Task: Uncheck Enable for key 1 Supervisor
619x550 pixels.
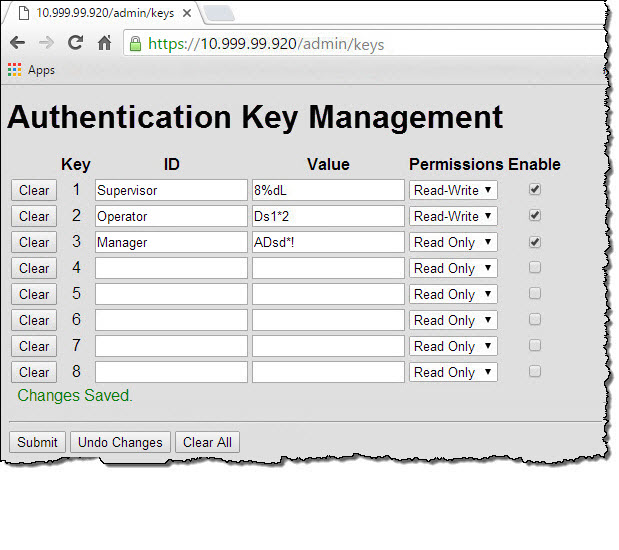Action: (x=535, y=189)
